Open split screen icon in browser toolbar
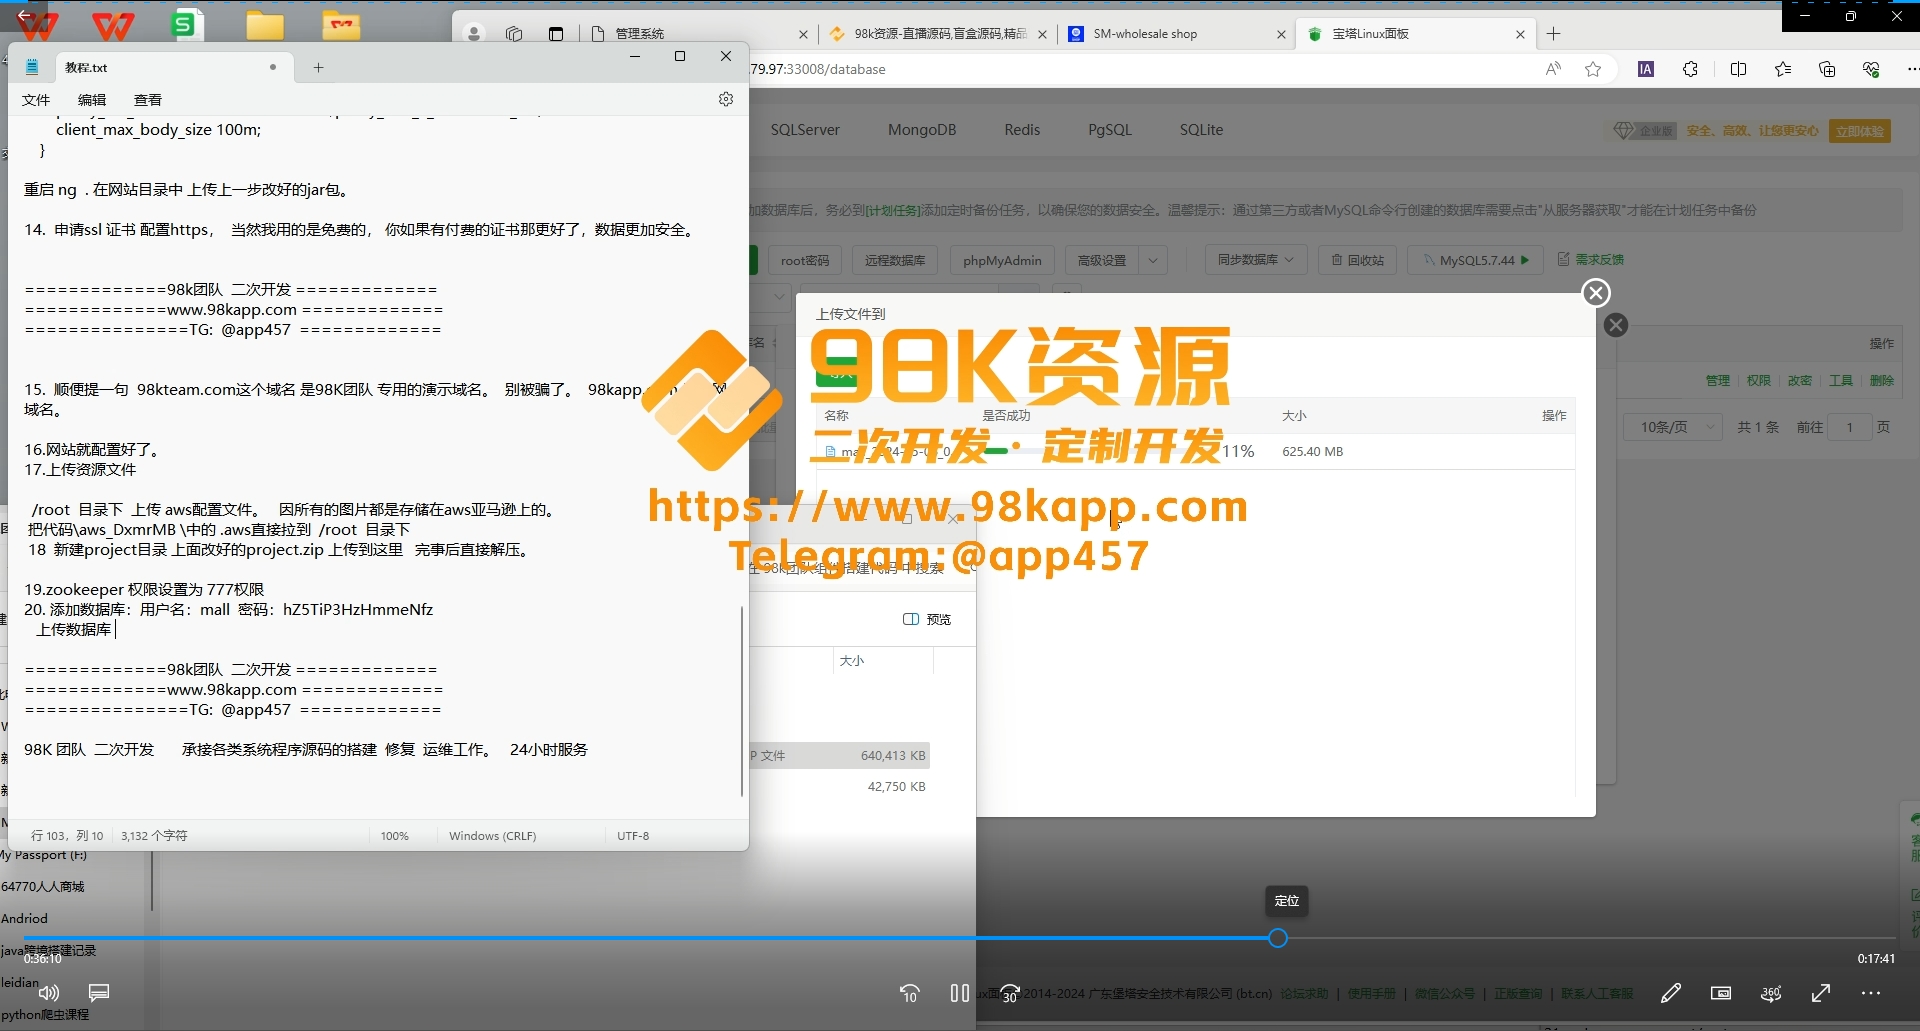This screenshot has height=1031, width=1920. coord(1738,69)
